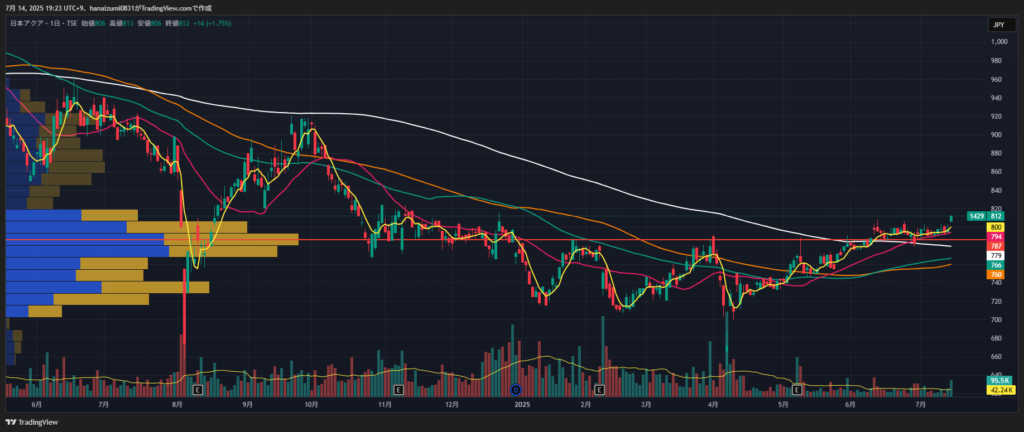The height and width of the screenshot is (432, 1024).
Task: Click the teal 766 price label
Action: pos(997,265)
